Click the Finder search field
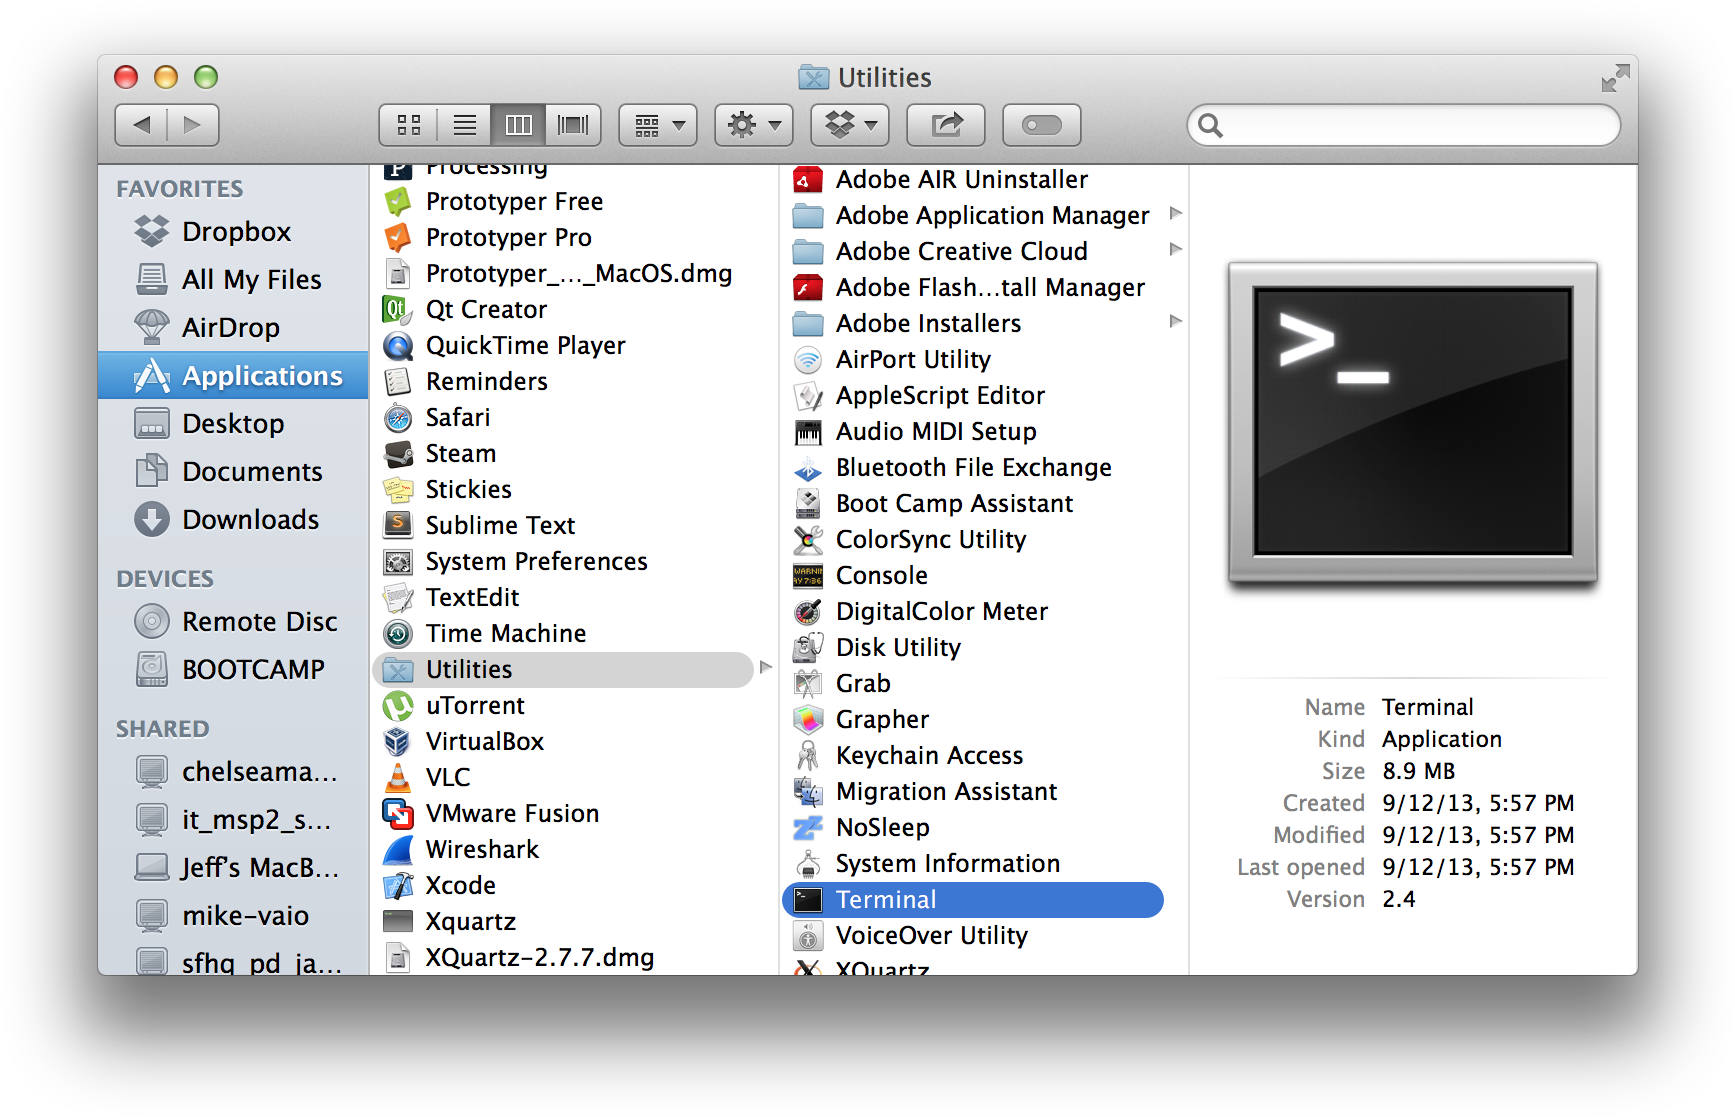Viewport: 1735px width, 1117px height. [1404, 125]
